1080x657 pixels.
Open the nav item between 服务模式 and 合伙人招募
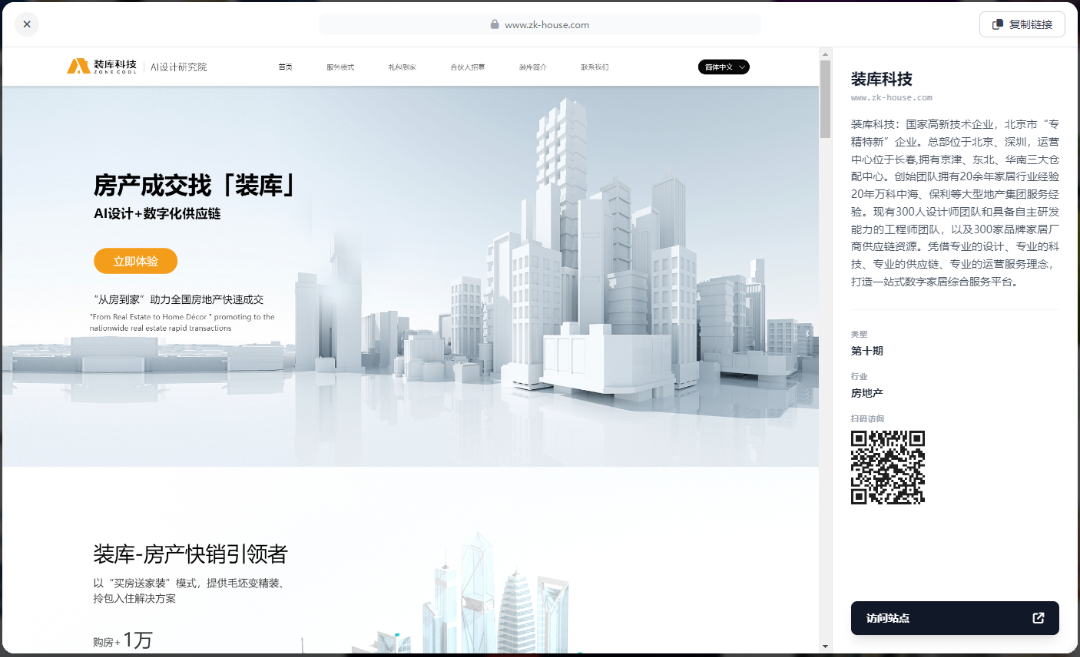click(402, 67)
